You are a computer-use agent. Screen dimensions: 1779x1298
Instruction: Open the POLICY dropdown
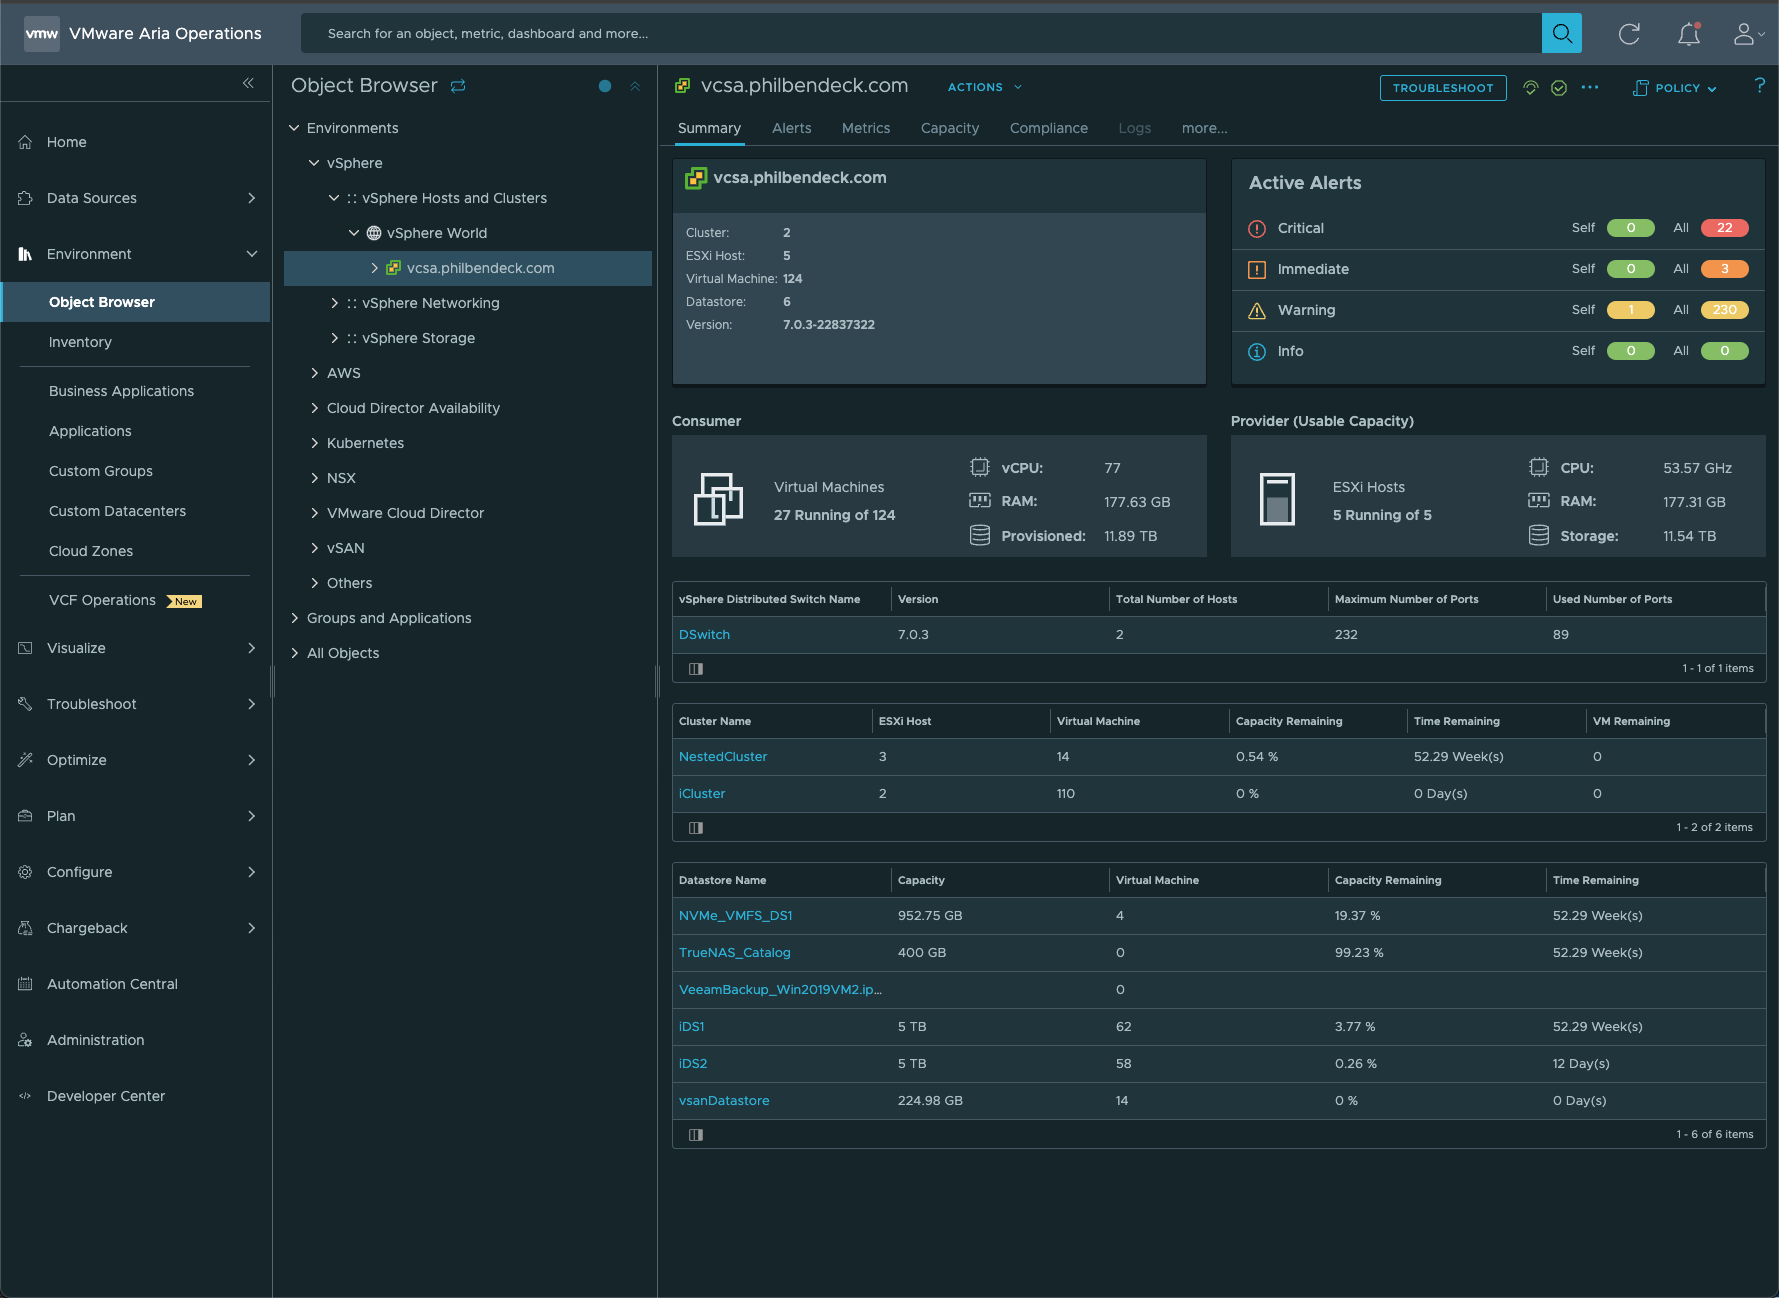(1675, 88)
